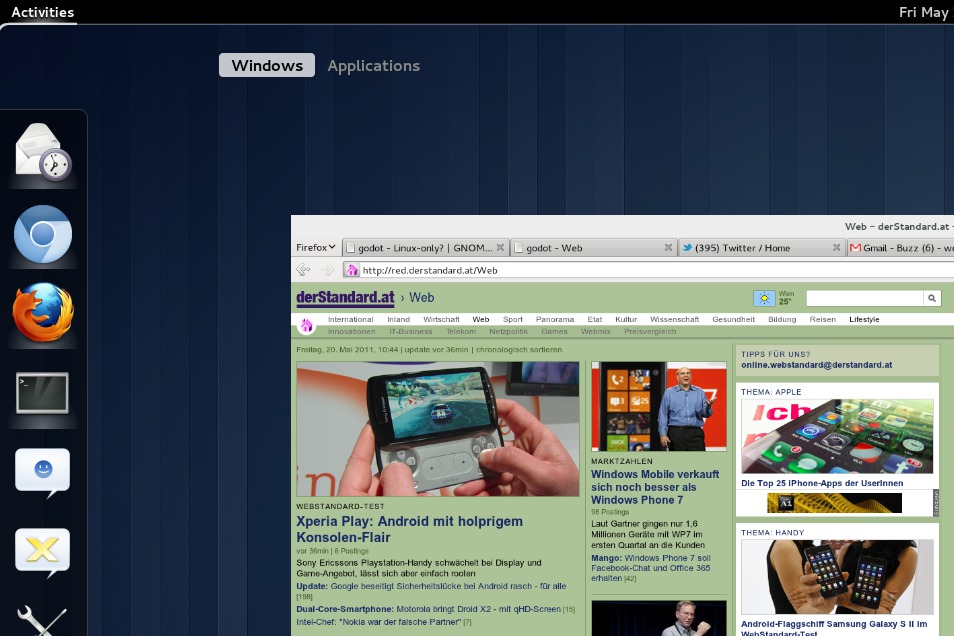Open the XChat dash icon with yellow X
This screenshot has height=636, width=954.
pos(43,552)
